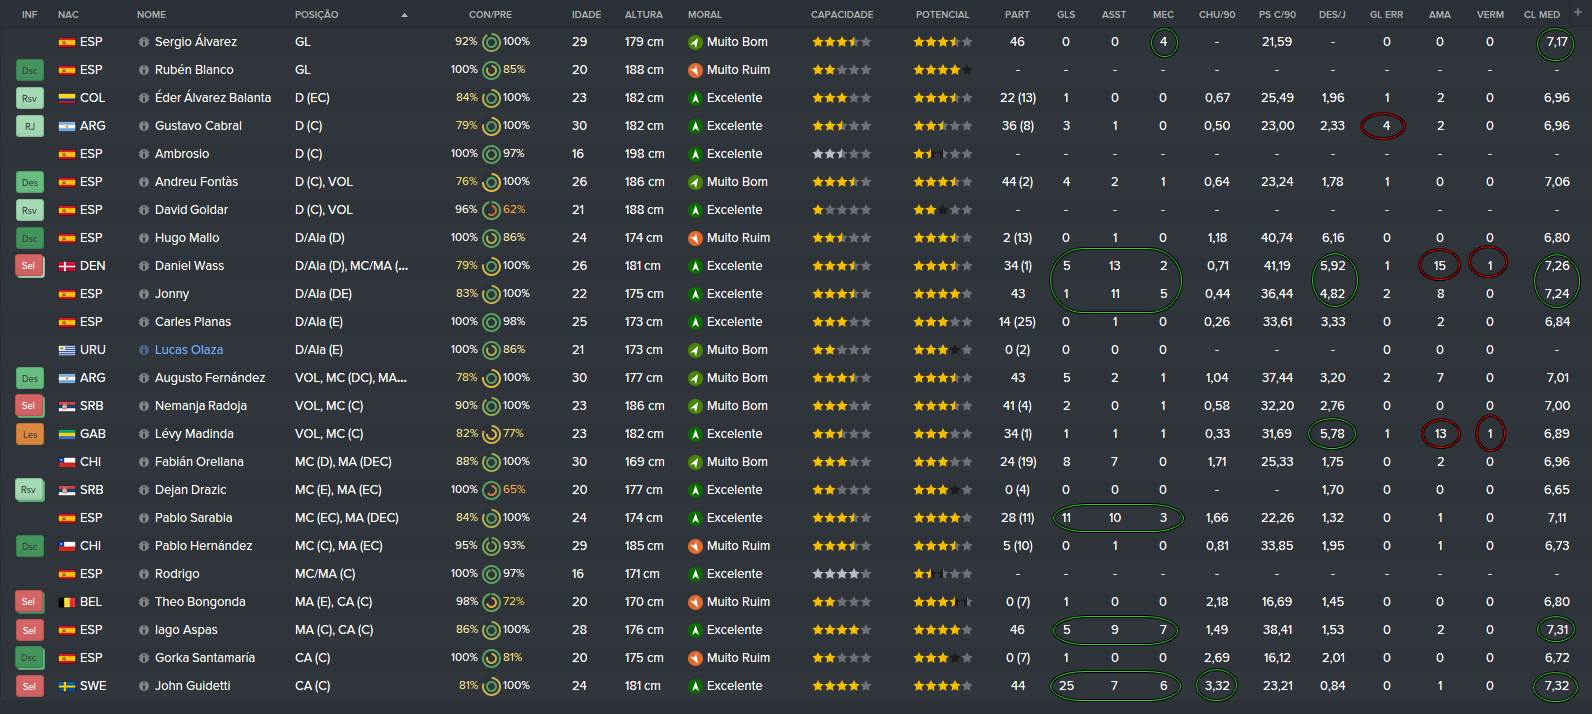Screen dimensions: 1592x714
Task: Click the RJ status badge for Gustavo Cabral
Action: 29,126
